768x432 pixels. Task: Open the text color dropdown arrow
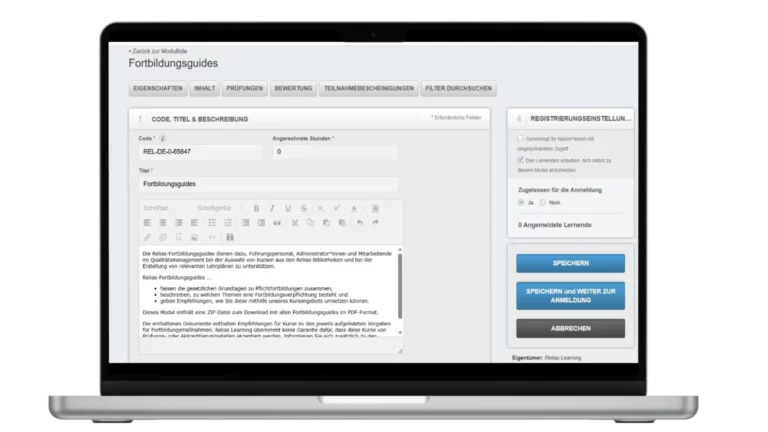[x=364, y=209]
